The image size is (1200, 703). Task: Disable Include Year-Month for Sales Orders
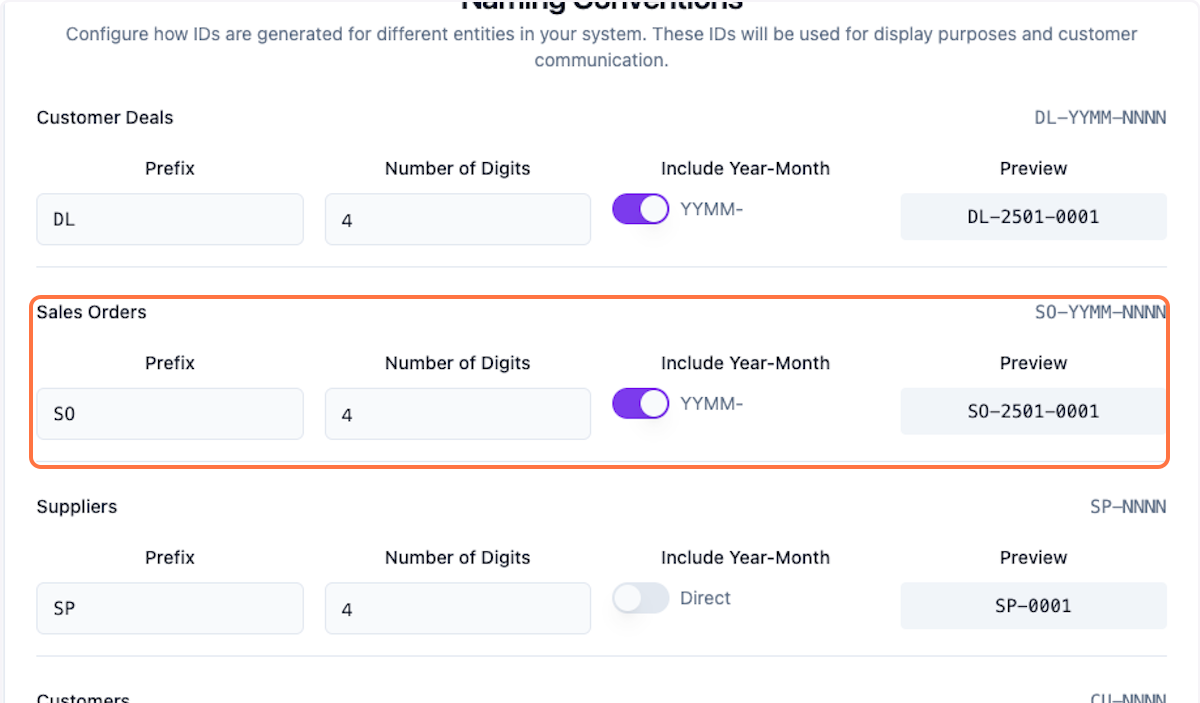[640, 403]
